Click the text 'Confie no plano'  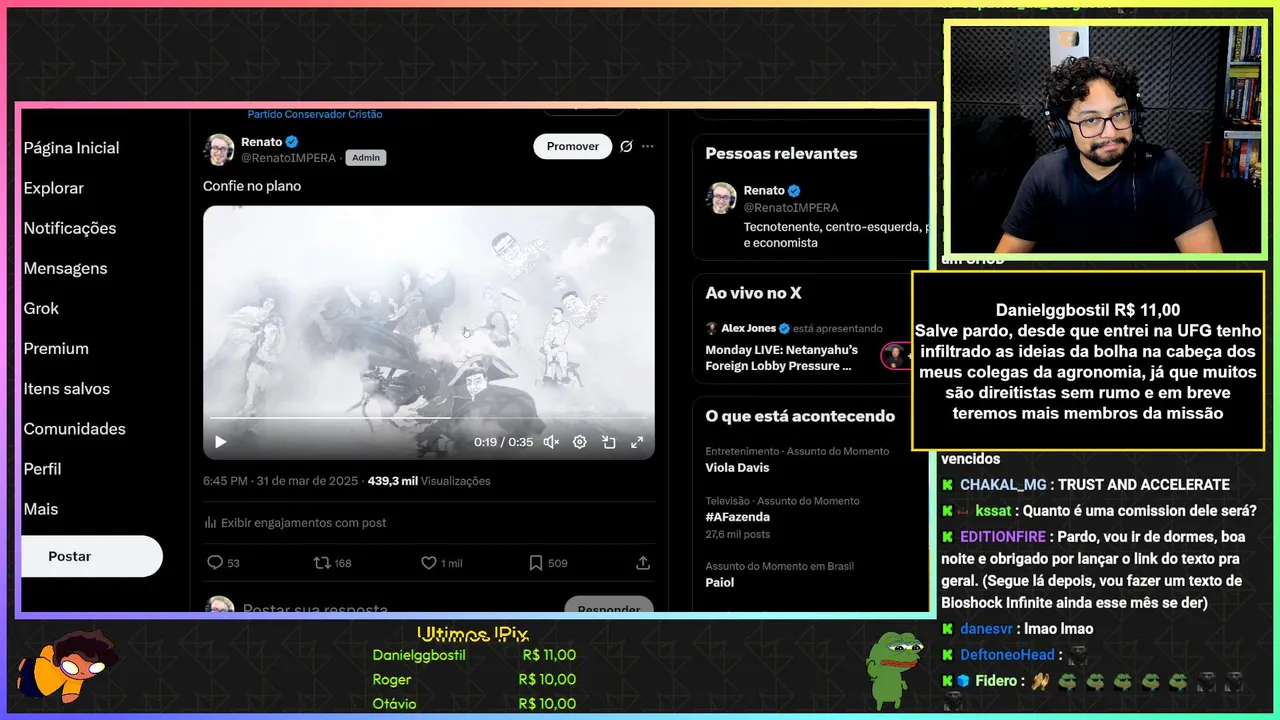(252, 186)
